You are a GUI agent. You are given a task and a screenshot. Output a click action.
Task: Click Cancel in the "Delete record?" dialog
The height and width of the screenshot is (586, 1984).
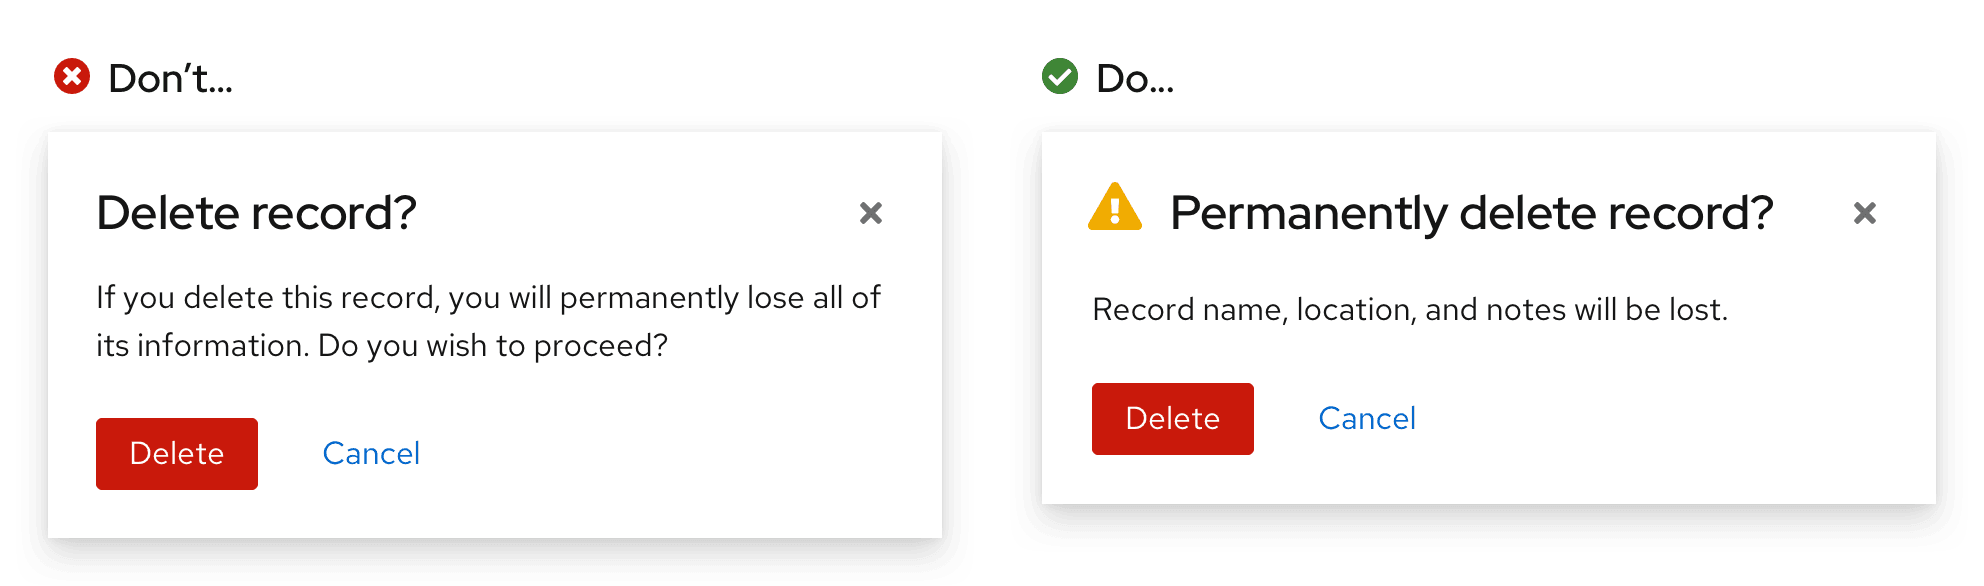pyautogui.click(x=371, y=454)
